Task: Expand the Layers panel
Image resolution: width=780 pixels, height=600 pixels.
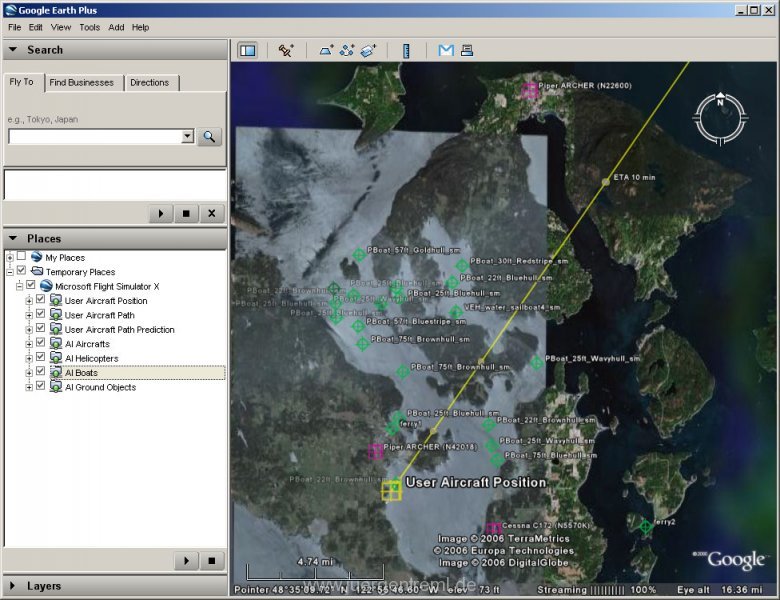Action: tap(13, 586)
